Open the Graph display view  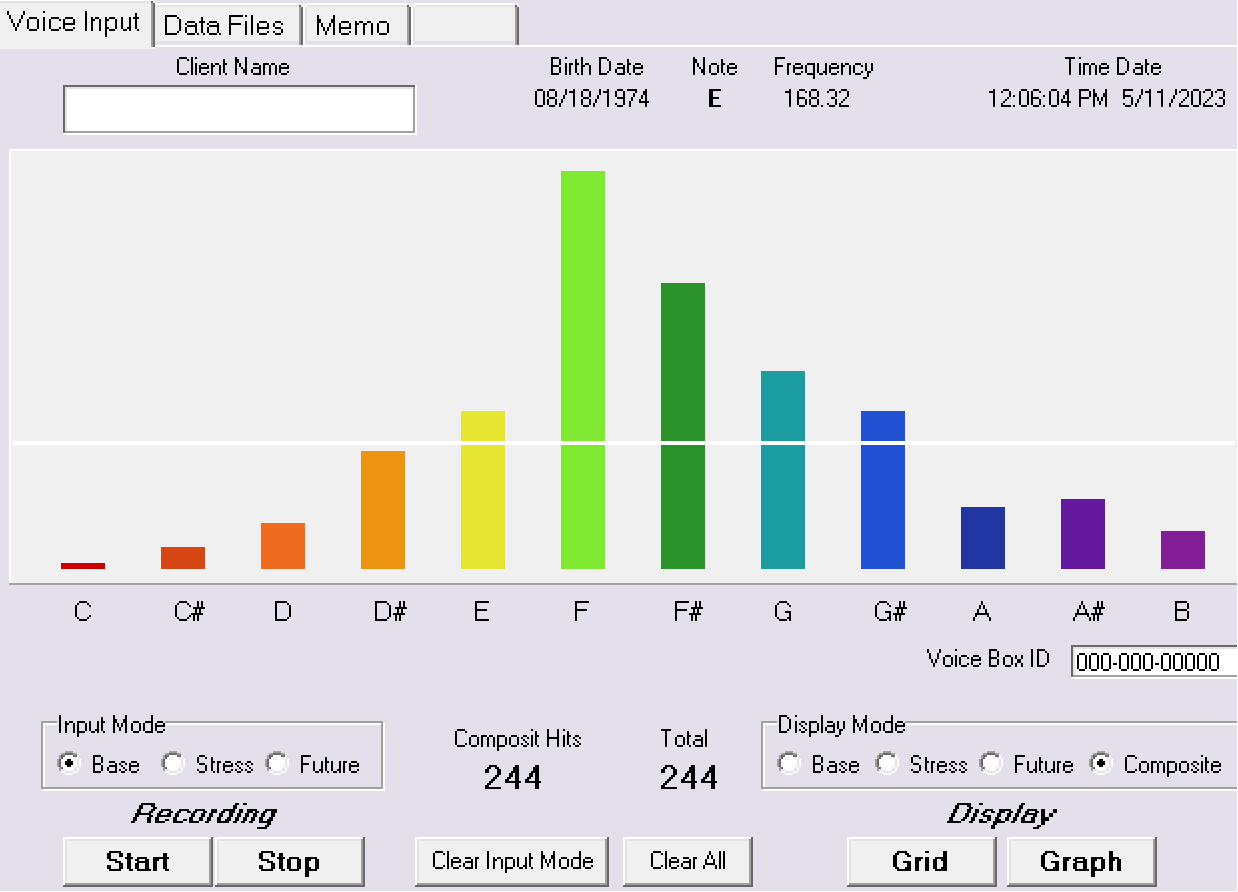pyautogui.click(x=1081, y=861)
